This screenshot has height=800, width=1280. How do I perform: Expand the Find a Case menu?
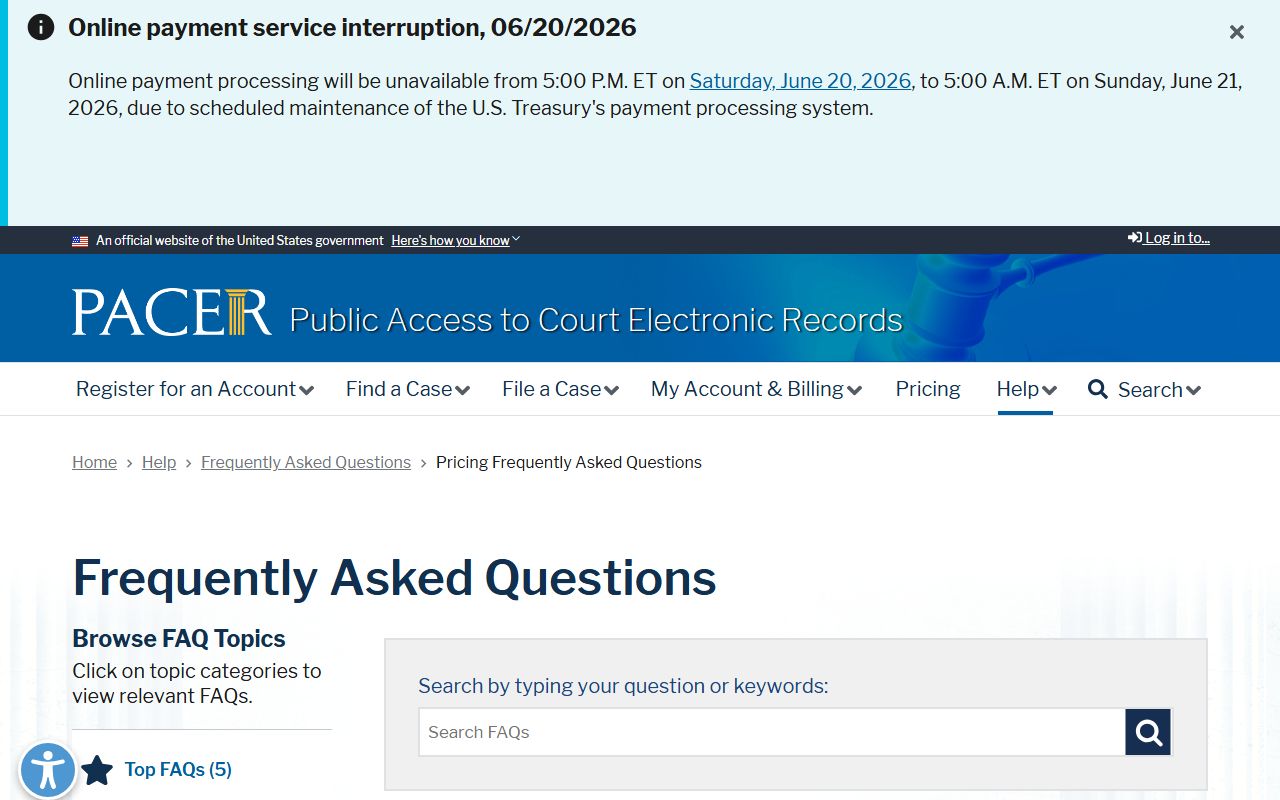pos(408,389)
